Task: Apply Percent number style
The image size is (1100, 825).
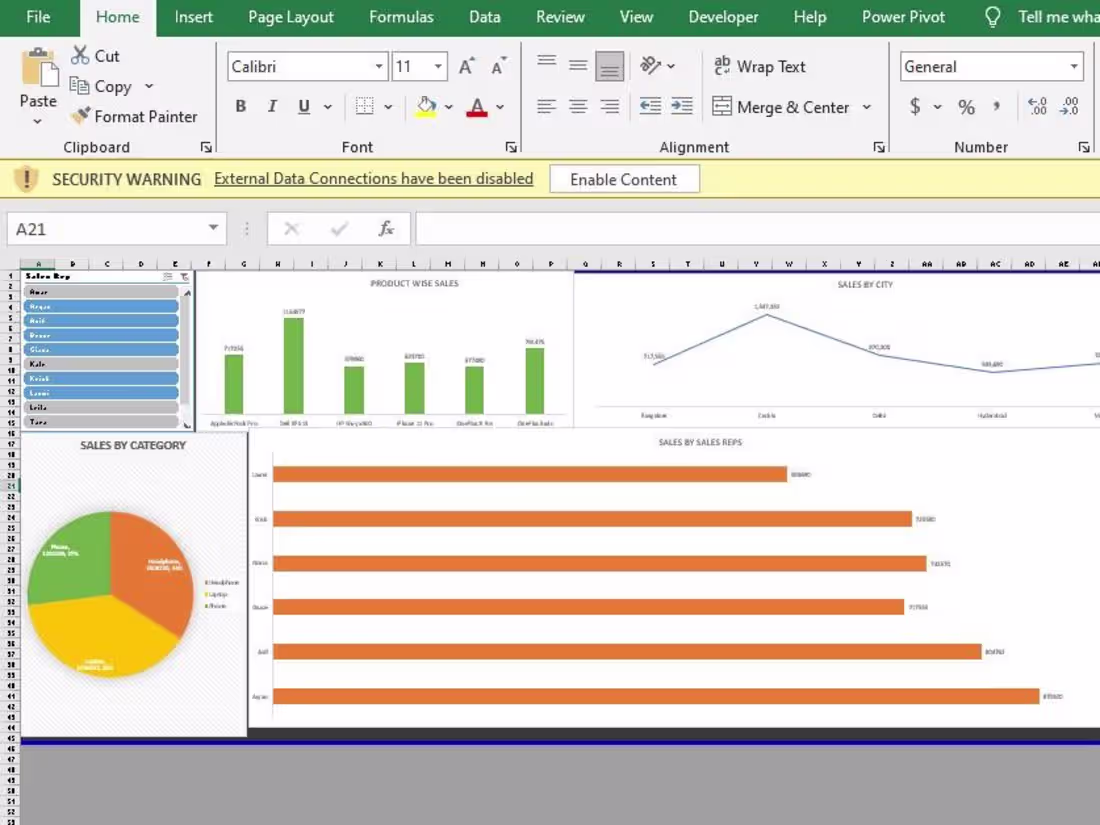Action: coord(966,107)
